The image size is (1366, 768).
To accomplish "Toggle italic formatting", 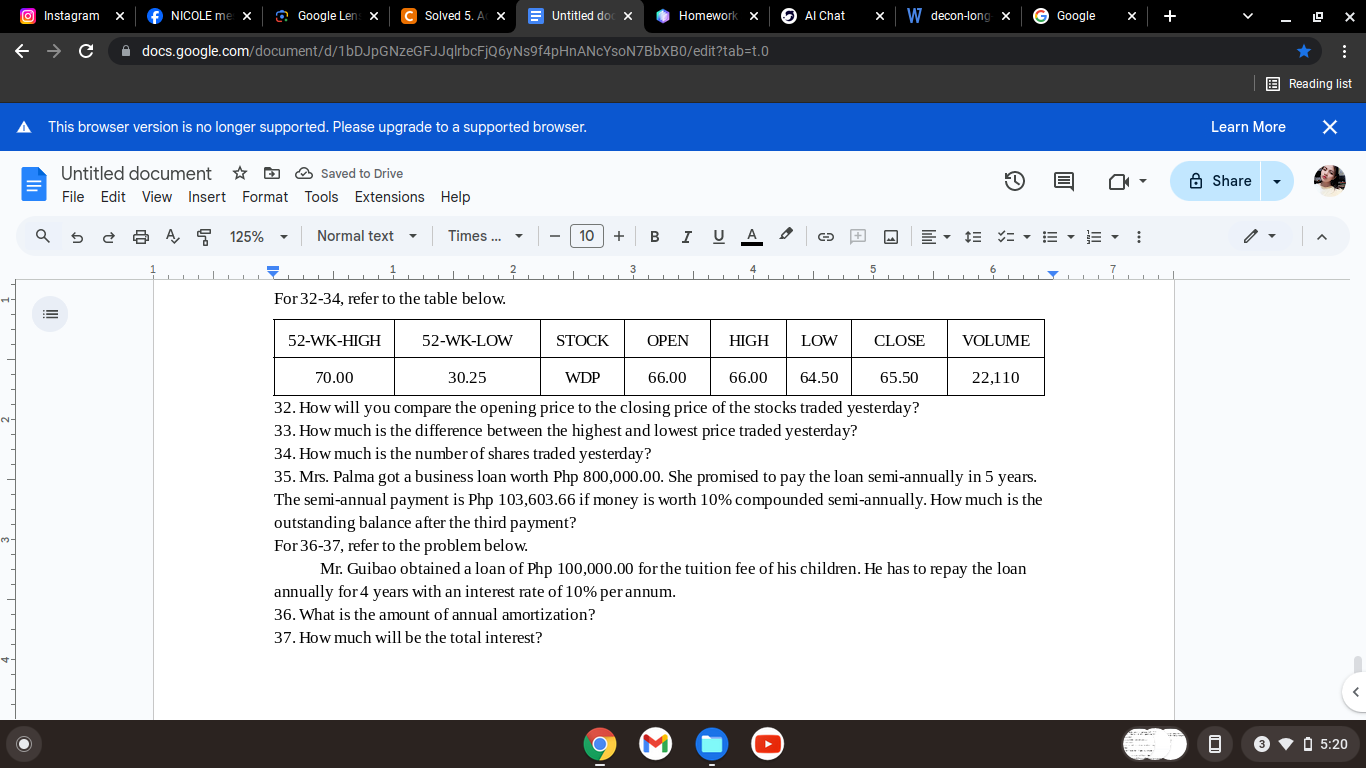I will (686, 237).
